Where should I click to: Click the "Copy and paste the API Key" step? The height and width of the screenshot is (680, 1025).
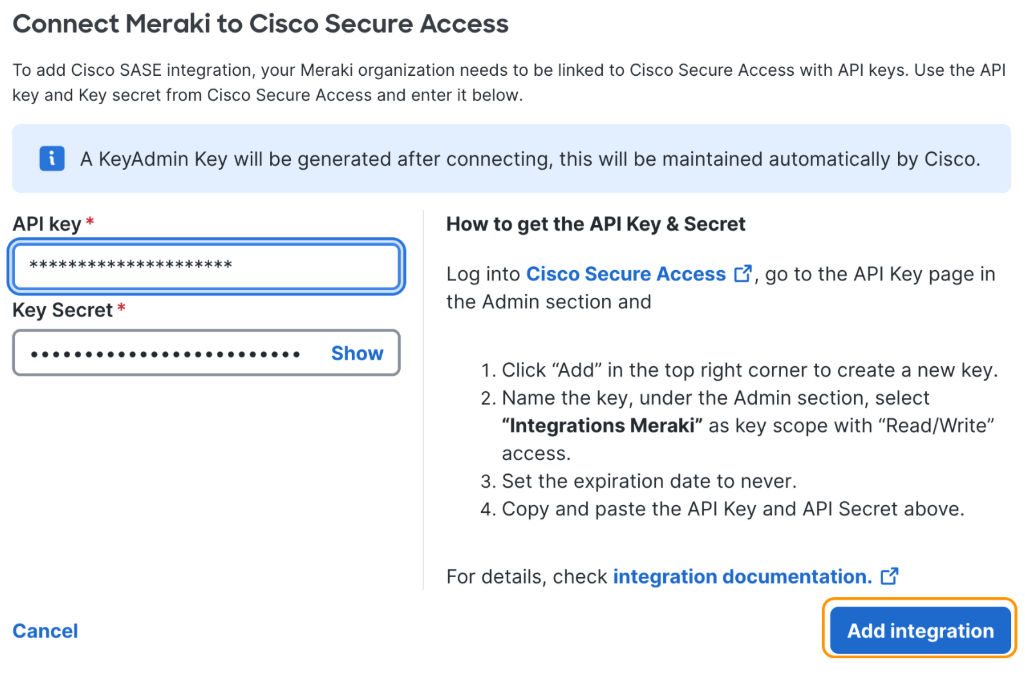732,509
